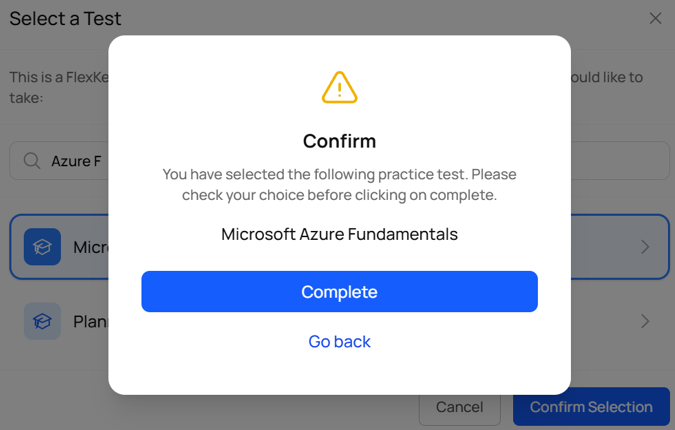Click the yellow warning triangle icon
675x430 pixels.
(339, 88)
